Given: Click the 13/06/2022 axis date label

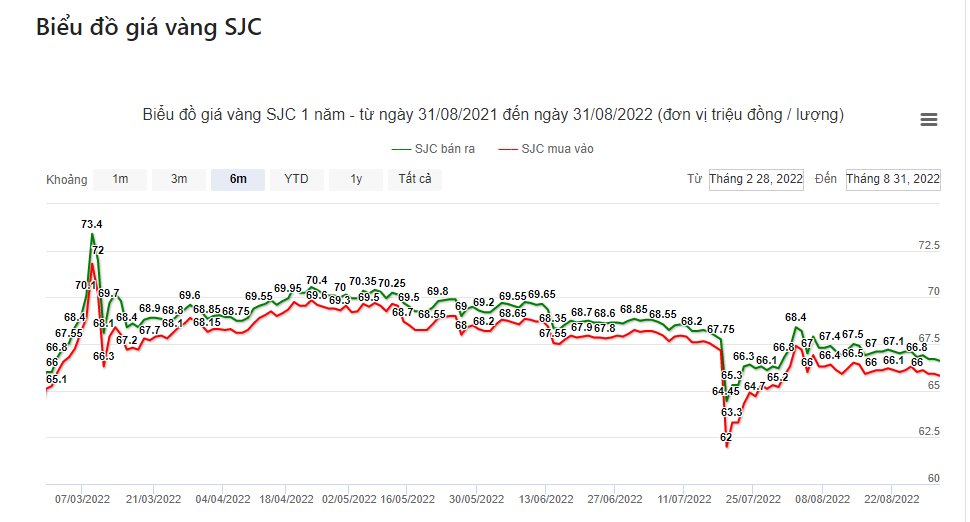Looking at the screenshot, I should (x=546, y=499).
